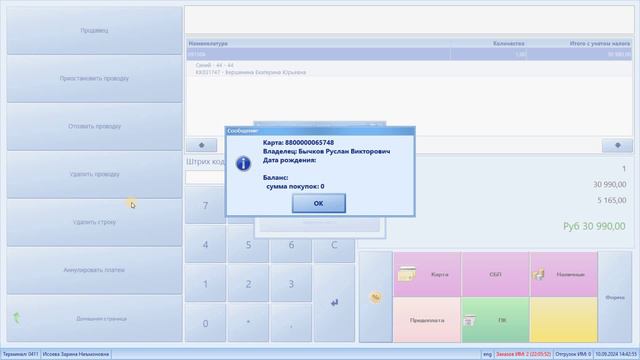Screen dimensions: 640x360
Task: Click the blank yellow payment button
Action: 564,320
